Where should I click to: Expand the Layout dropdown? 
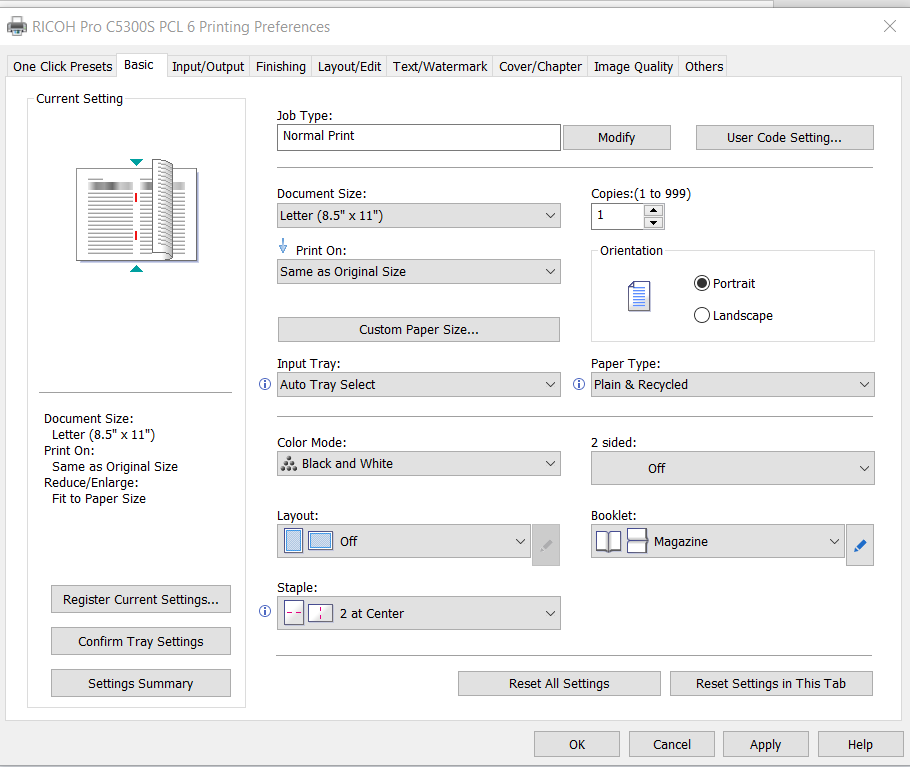(x=403, y=541)
